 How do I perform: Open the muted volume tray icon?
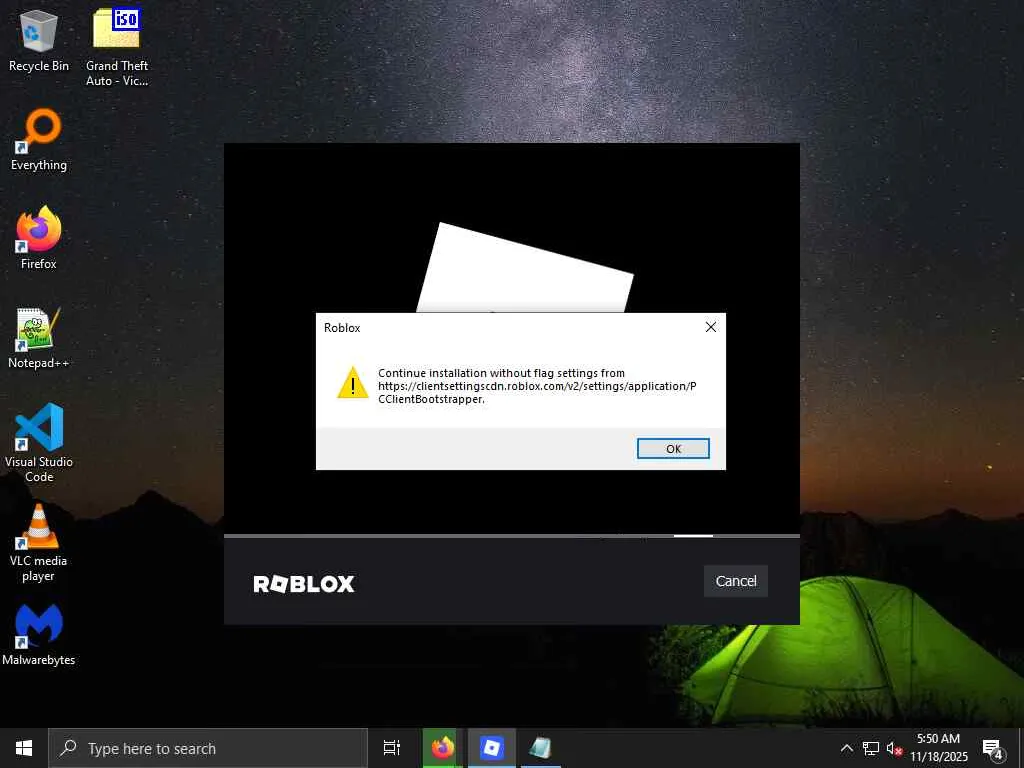(x=894, y=748)
